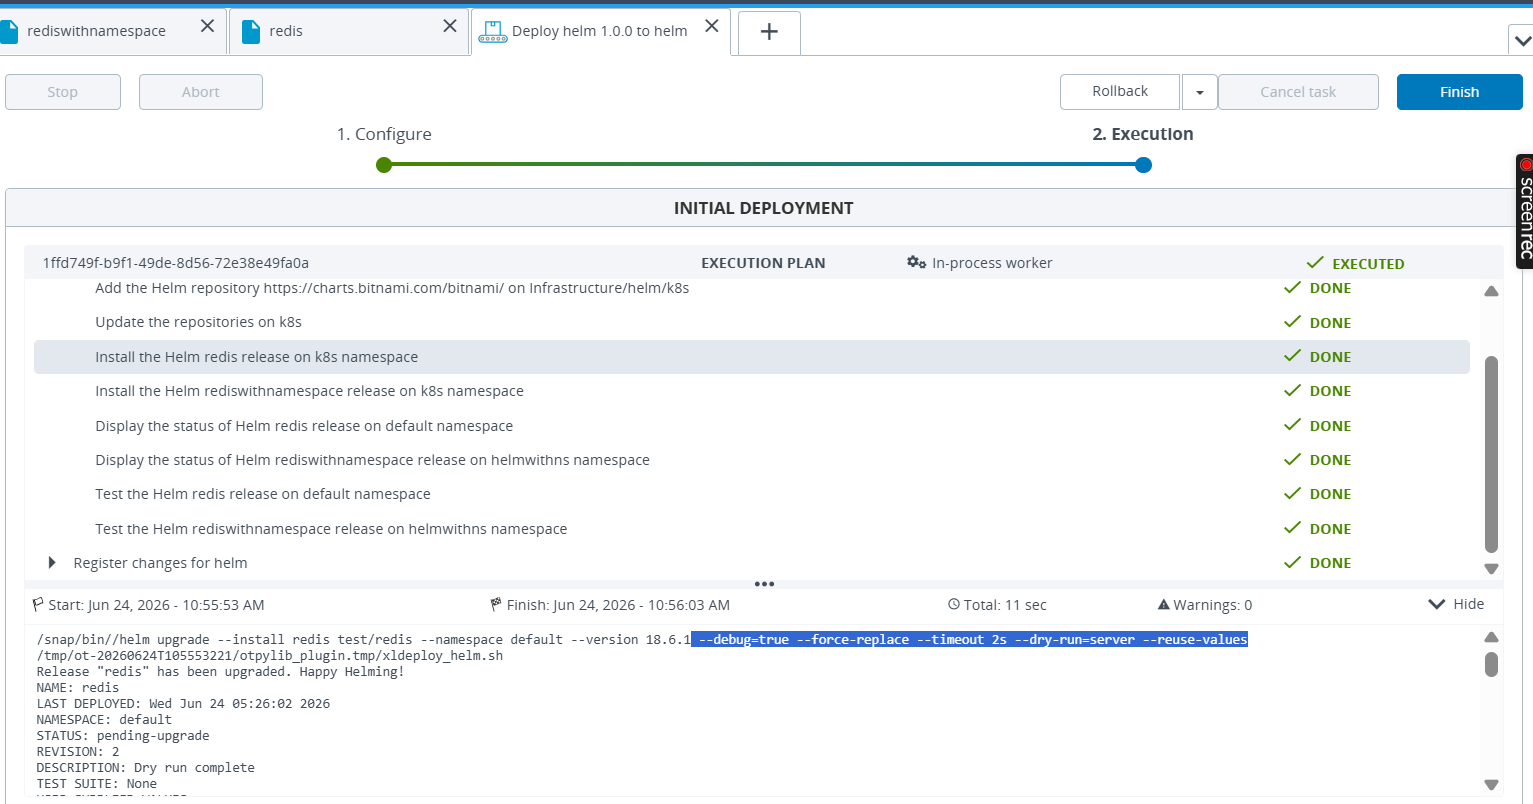Viewport: 1533px width, 804px height.
Task: Select the execution plan ID 1ffd749f
Action: point(176,263)
